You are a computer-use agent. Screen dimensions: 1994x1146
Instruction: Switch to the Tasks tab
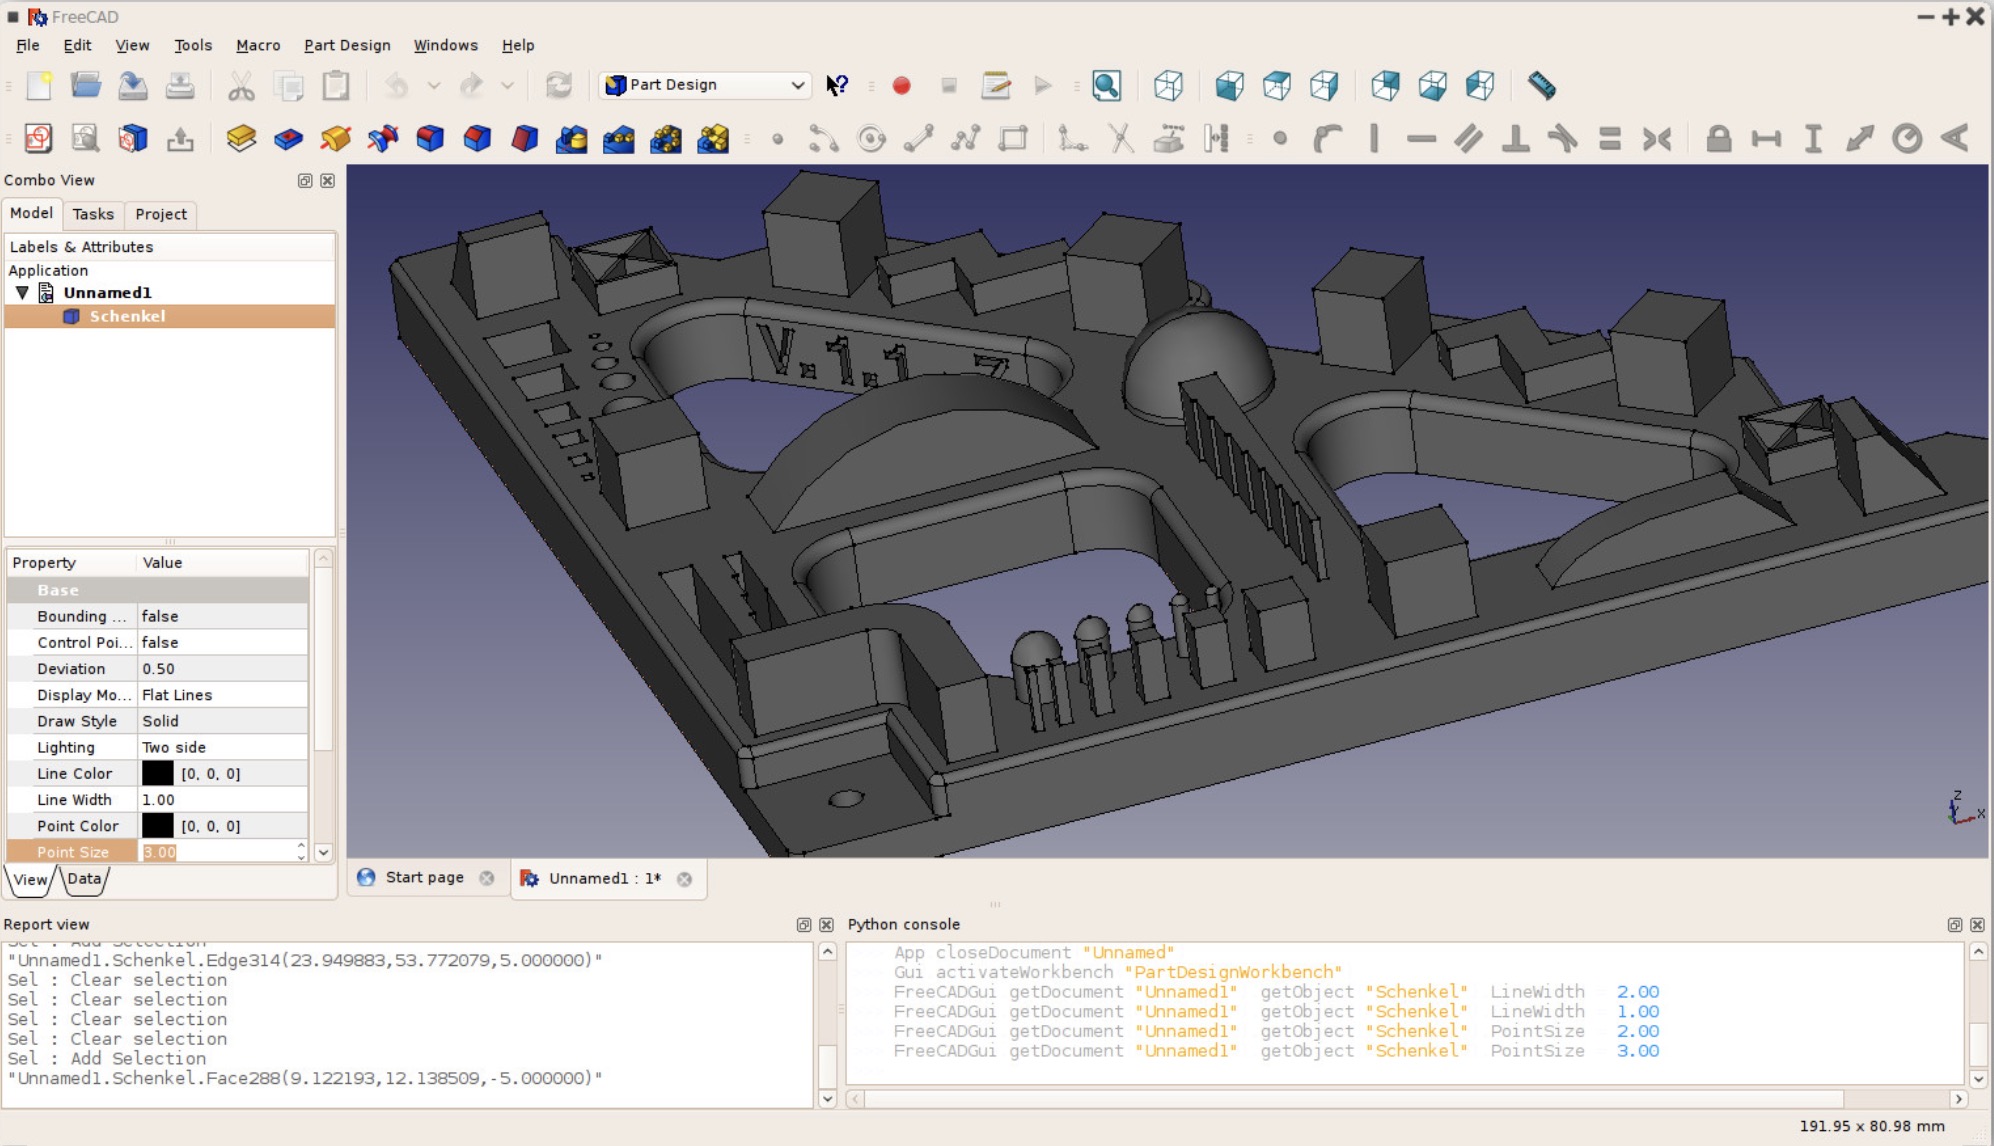tap(93, 214)
